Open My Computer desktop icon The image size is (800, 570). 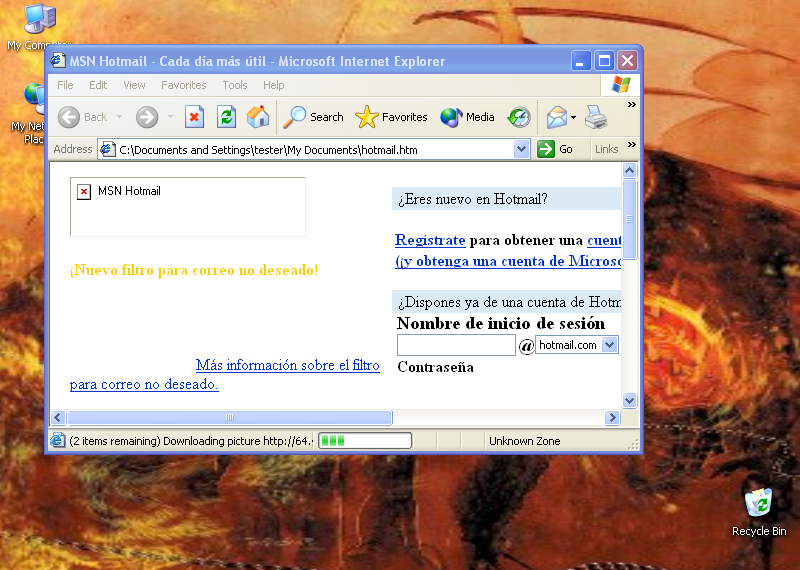click(x=39, y=27)
